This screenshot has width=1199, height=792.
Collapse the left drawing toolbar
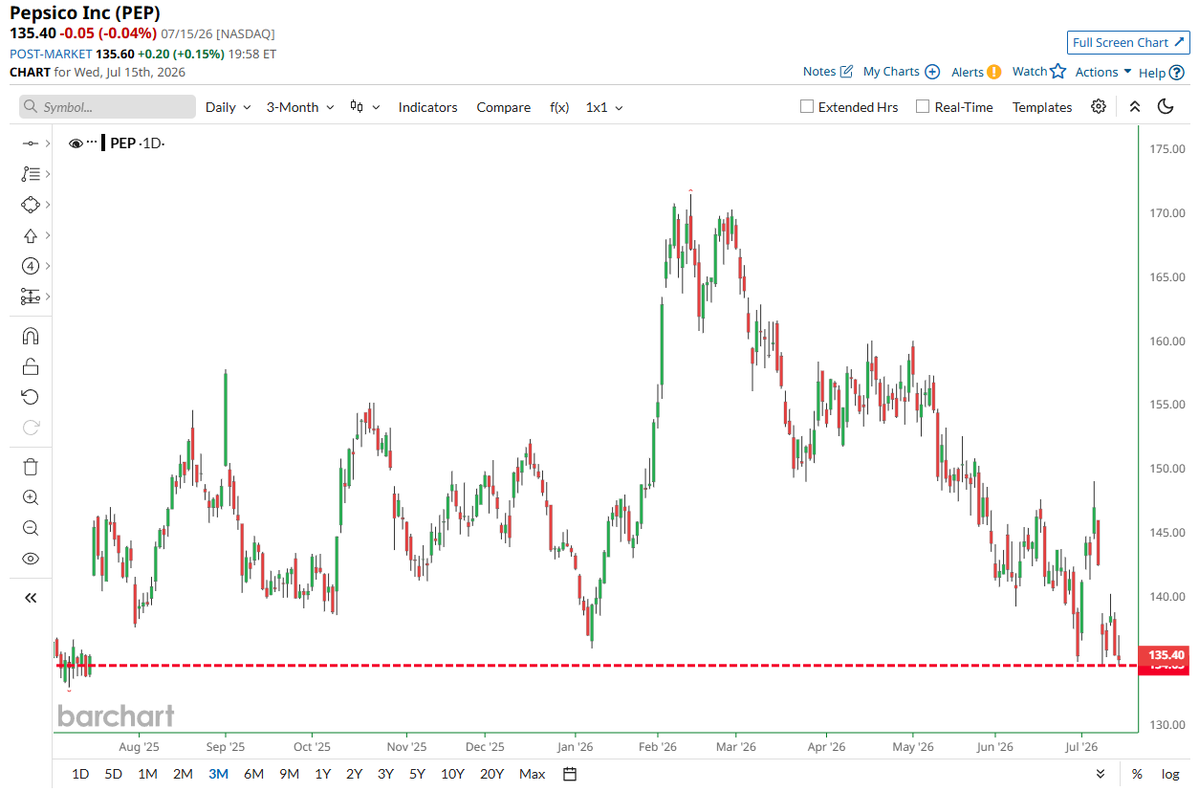31,598
